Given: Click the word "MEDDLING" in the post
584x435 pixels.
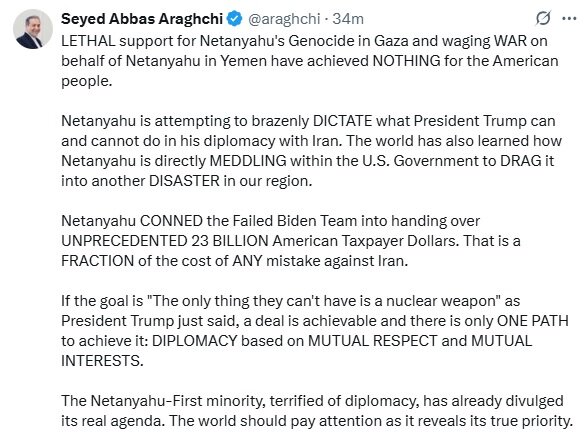Looking at the screenshot, I should click(248, 161).
